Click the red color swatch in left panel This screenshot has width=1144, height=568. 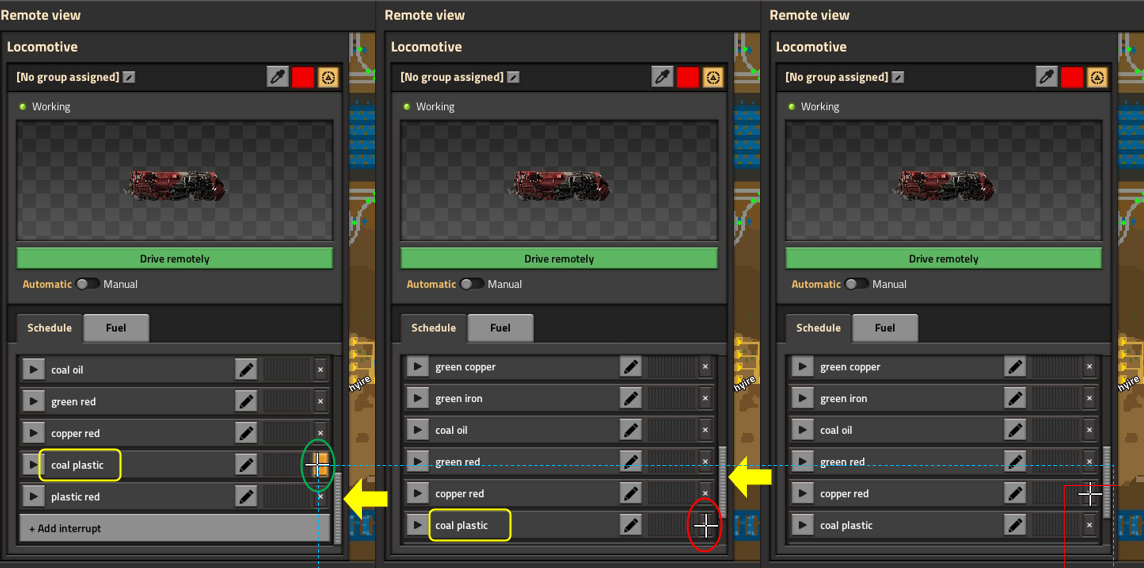coord(303,77)
